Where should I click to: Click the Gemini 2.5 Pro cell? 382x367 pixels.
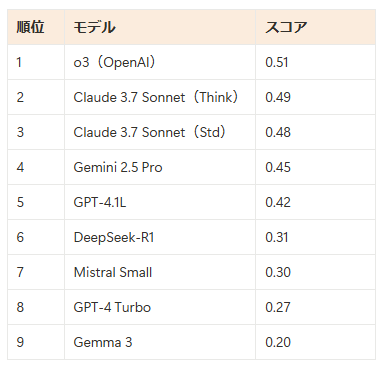[x=160, y=167]
